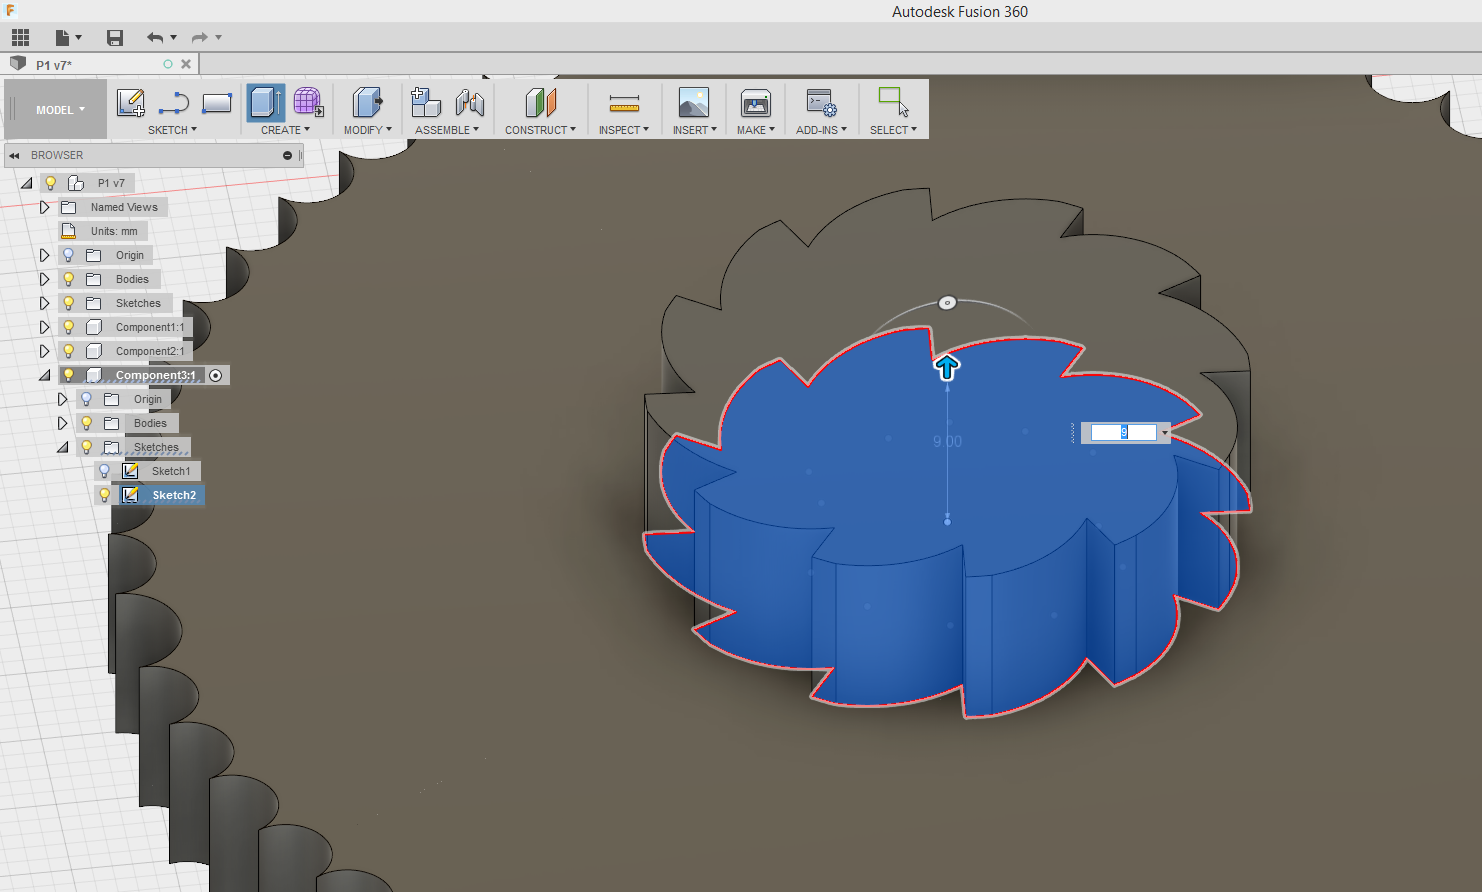Select the Press Pull modify tool
This screenshot has height=892, width=1482.
point(368,103)
